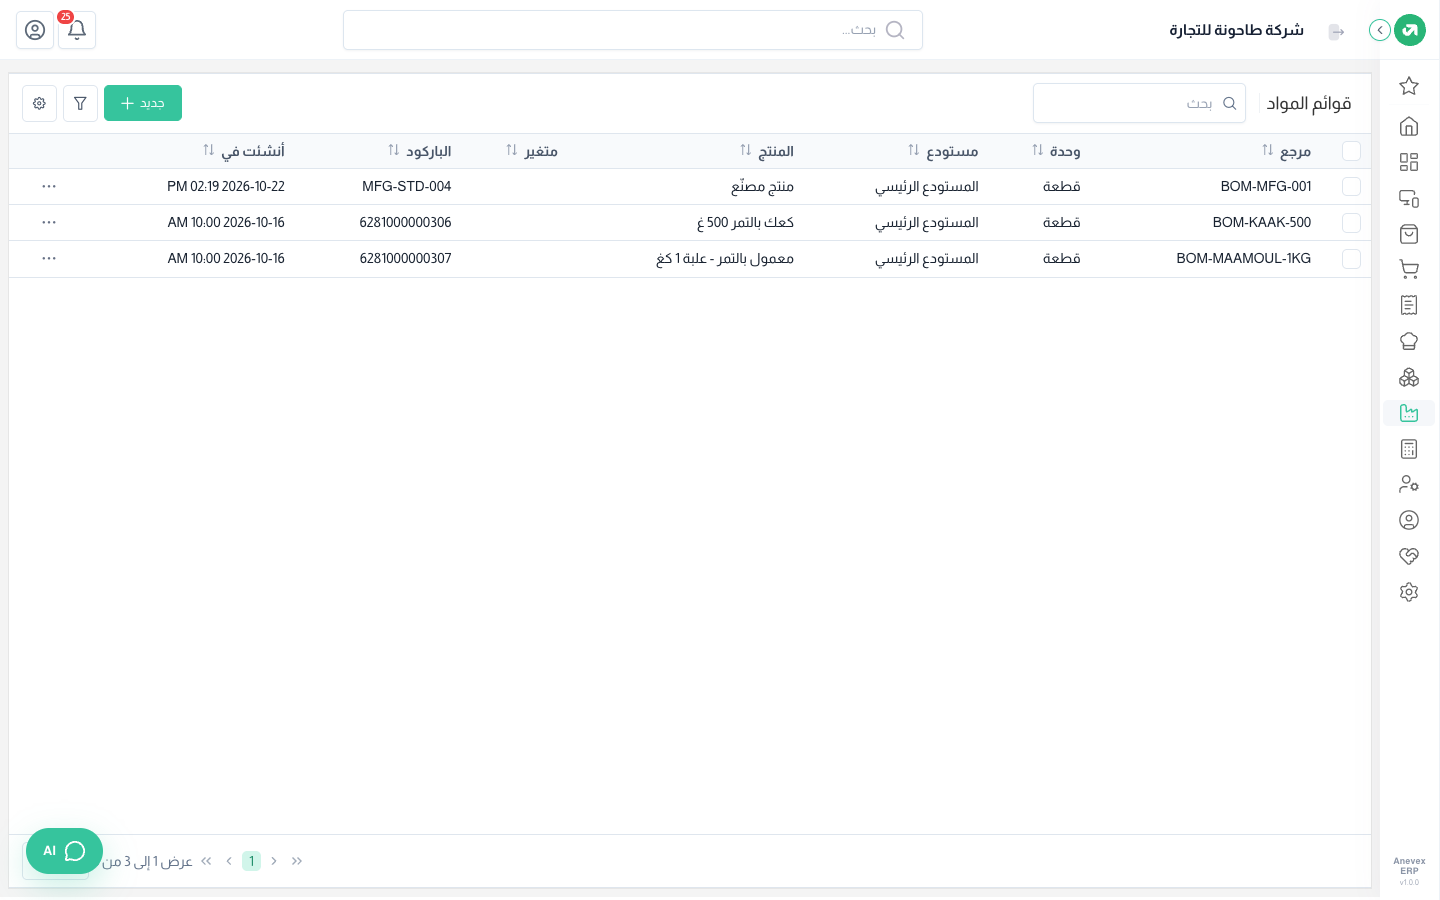The image size is (1440, 900).
Task: Select the checkbox for BOM-MAAMOUL-1KG
Action: (x=1351, y=259)
